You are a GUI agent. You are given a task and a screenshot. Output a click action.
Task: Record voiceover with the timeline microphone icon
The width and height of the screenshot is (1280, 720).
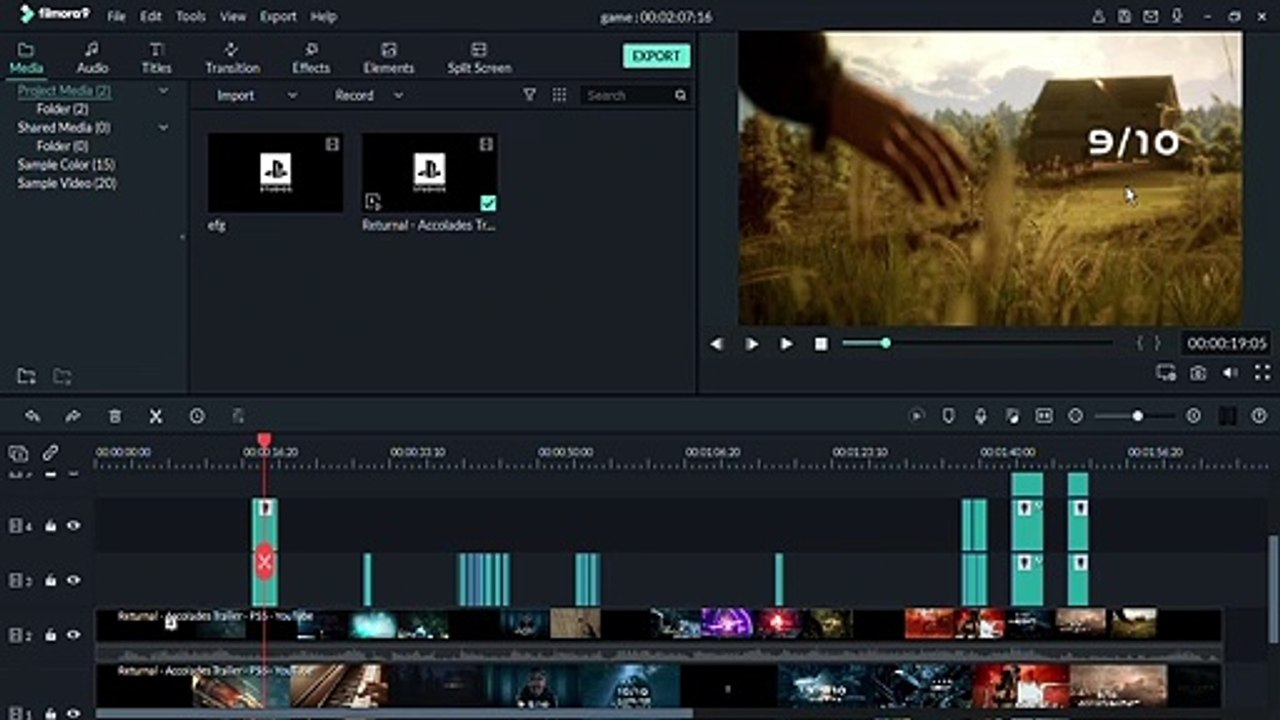pyautogui.click(x=981, y=416)
